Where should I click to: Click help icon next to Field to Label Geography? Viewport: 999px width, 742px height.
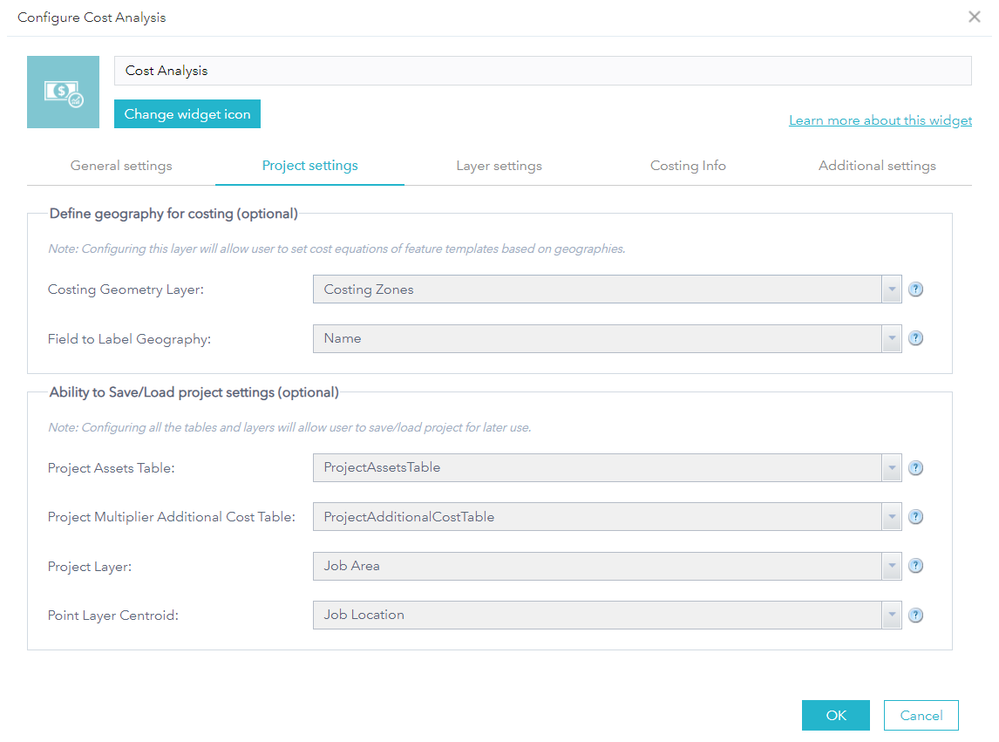click(x=915, y=339)
